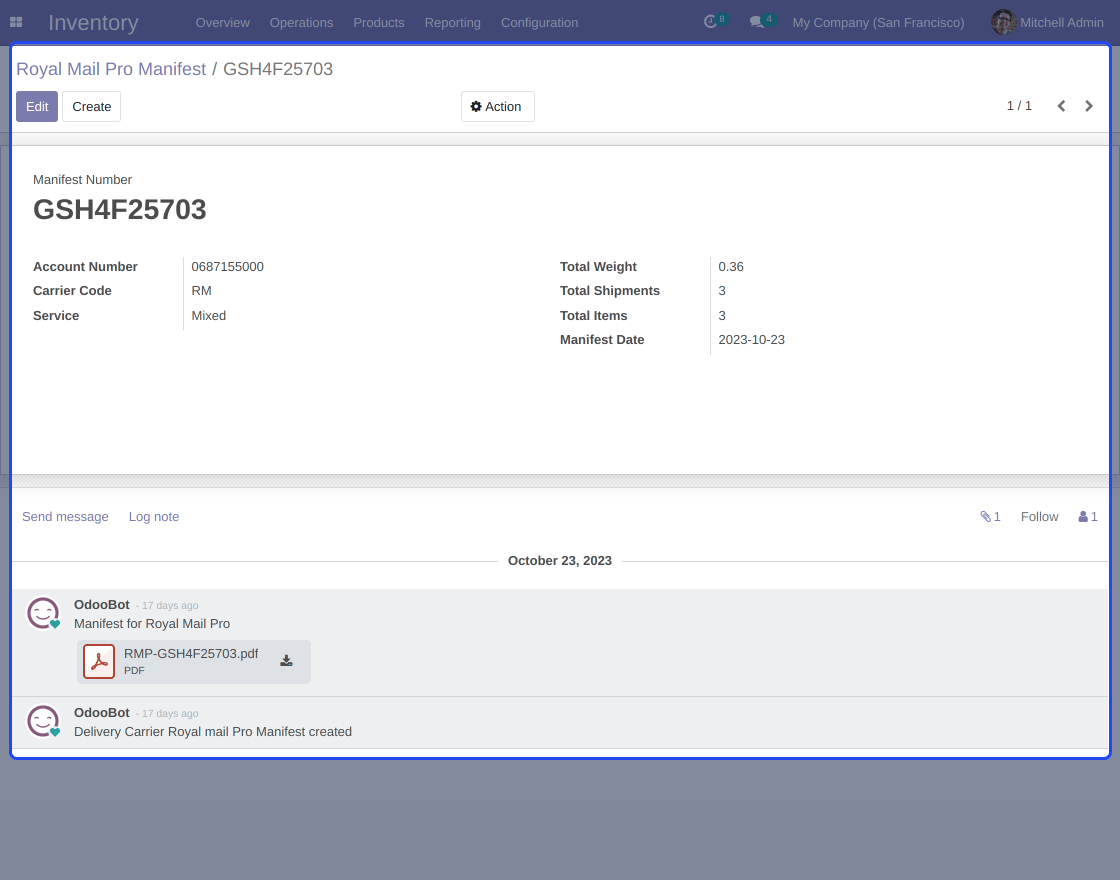Image resolution: width=1120 pixels, height=880 pixels.
Task: Select account number 0687155000
Action: tap(227, 266)
